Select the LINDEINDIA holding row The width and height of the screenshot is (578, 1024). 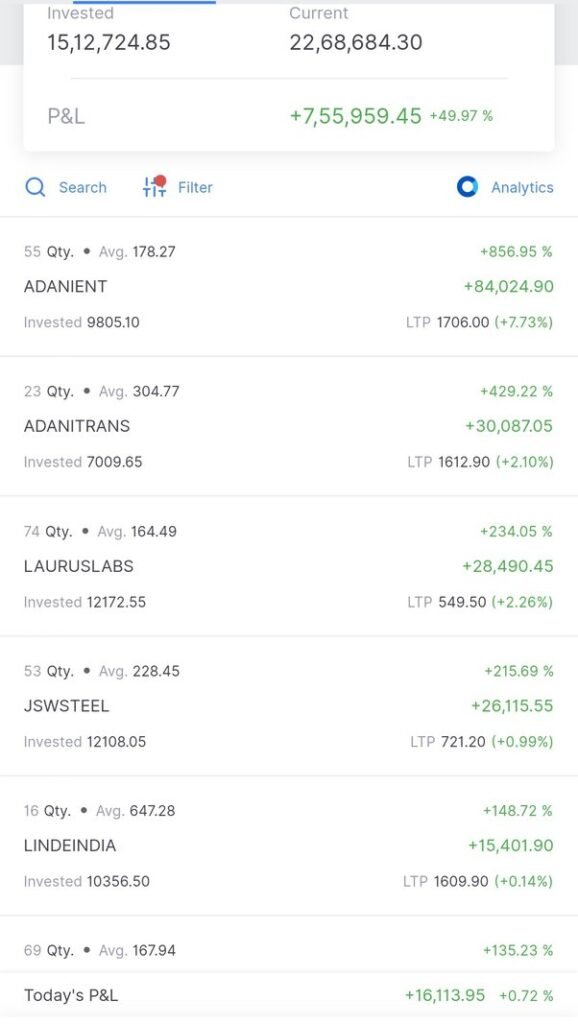289,846
